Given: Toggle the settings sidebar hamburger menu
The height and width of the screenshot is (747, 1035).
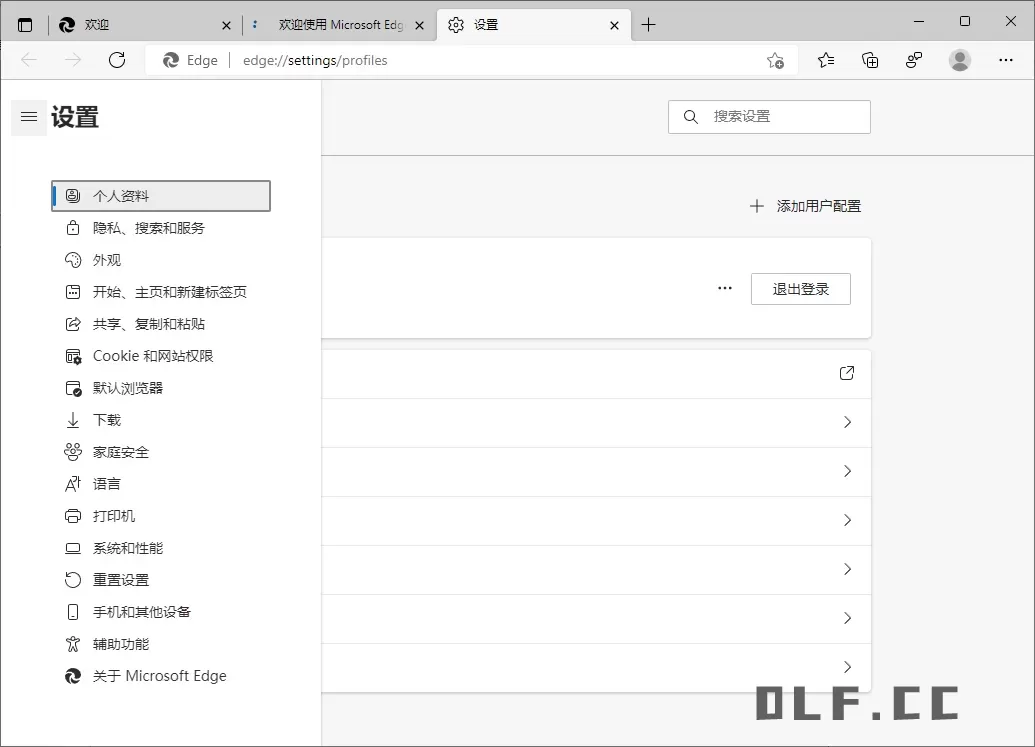Looking at the screenshot, I should point(28,117).
